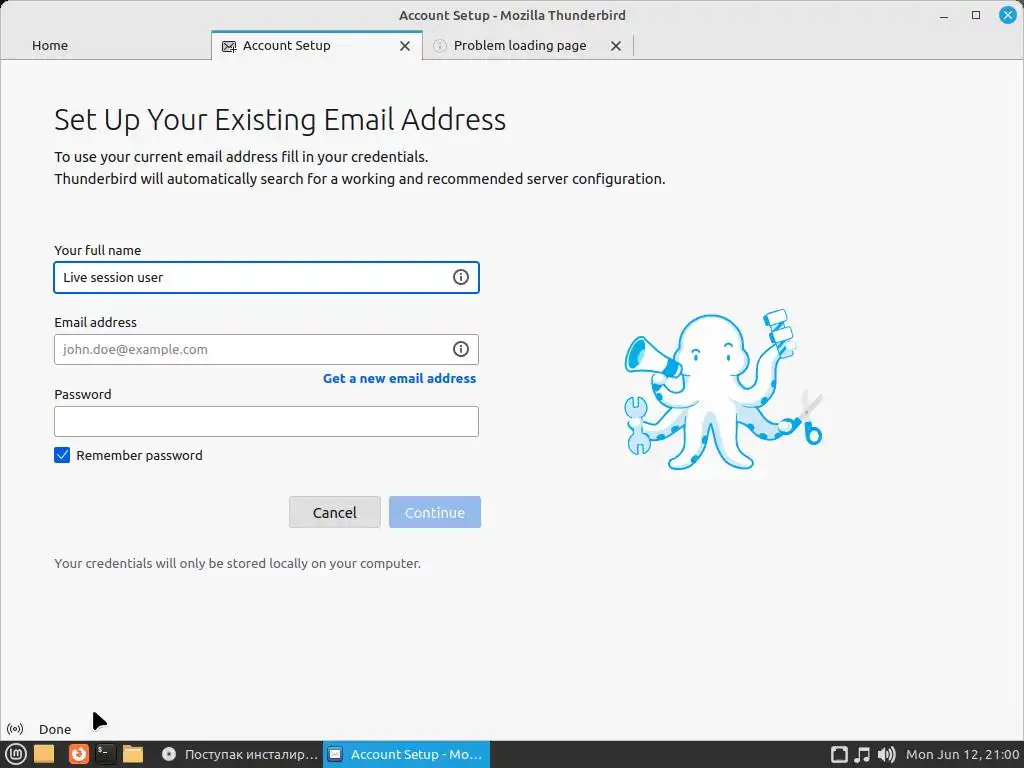Open the Get a new email address link

[399, 379]
